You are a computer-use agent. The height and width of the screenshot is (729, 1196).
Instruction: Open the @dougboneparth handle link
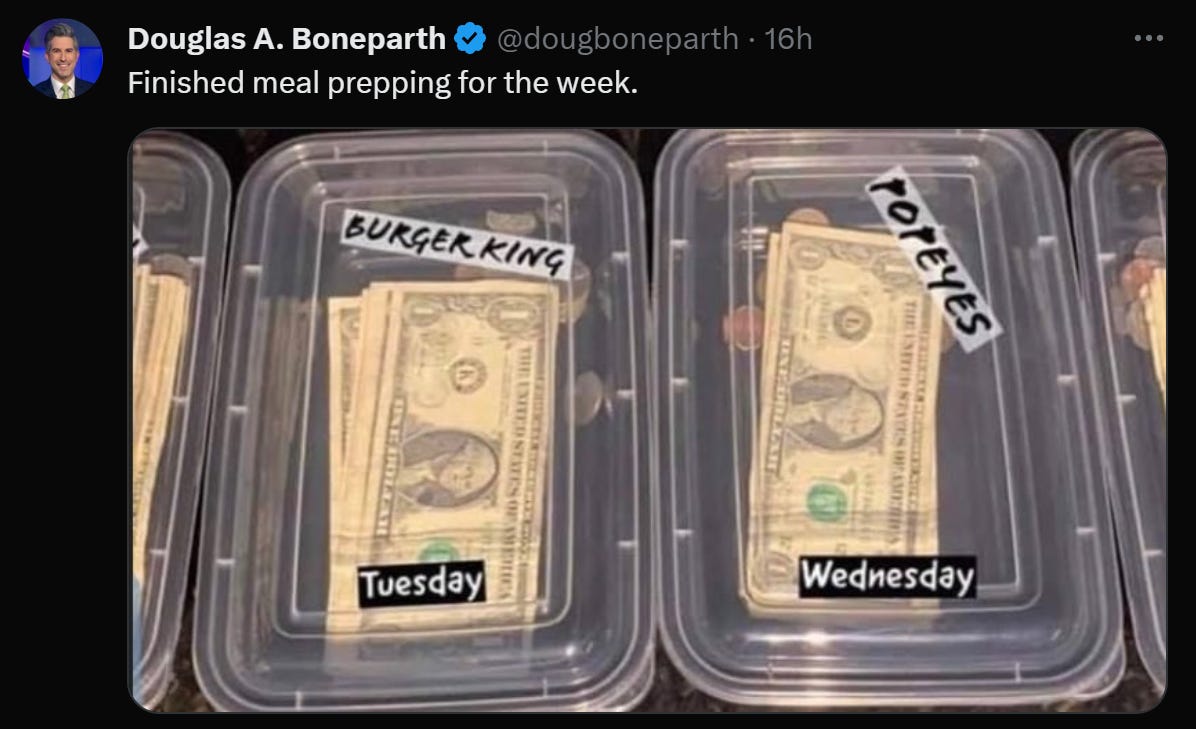coord(617,38)
